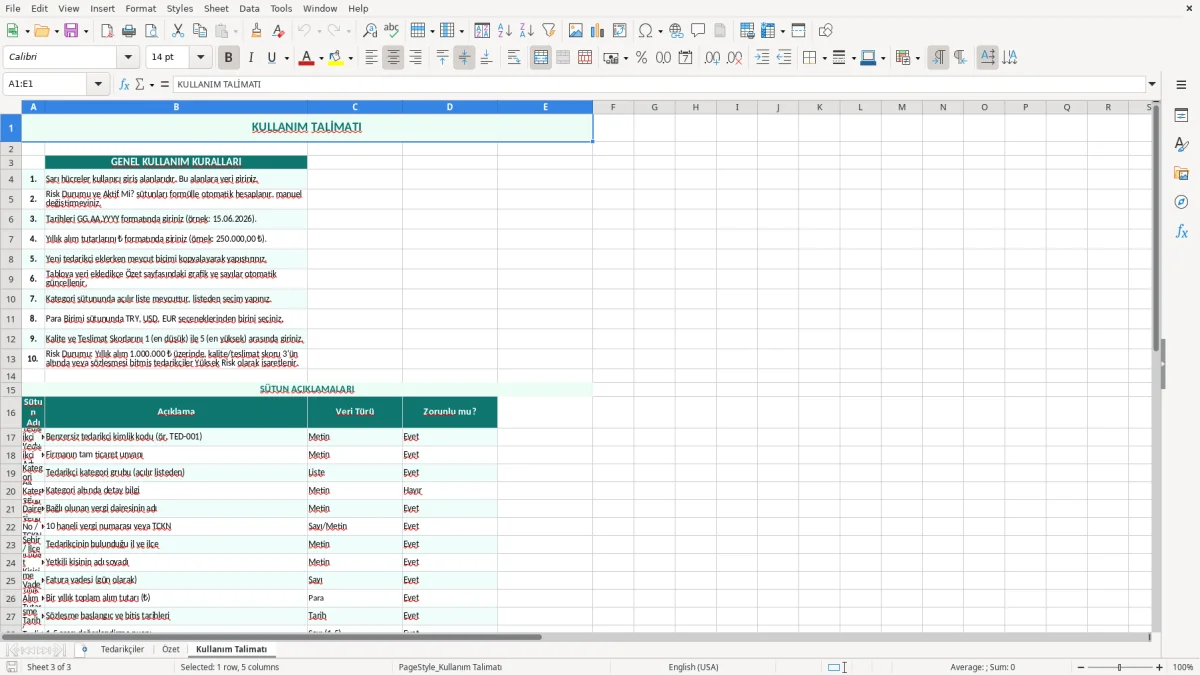Click zoom in plus button
The image size is (1200, 675).
(1160, 667)
